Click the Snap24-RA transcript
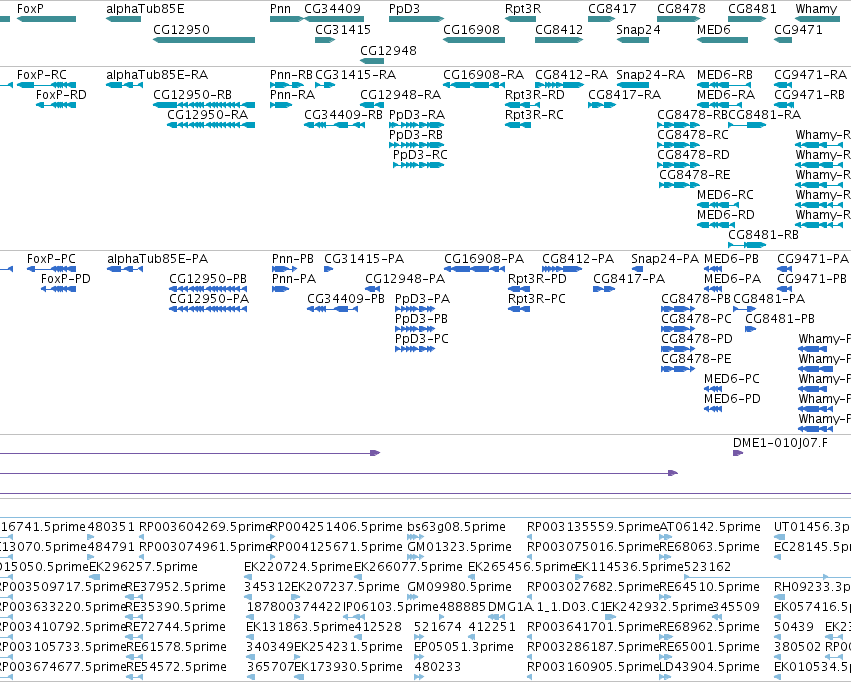 [x=633, y=85]
